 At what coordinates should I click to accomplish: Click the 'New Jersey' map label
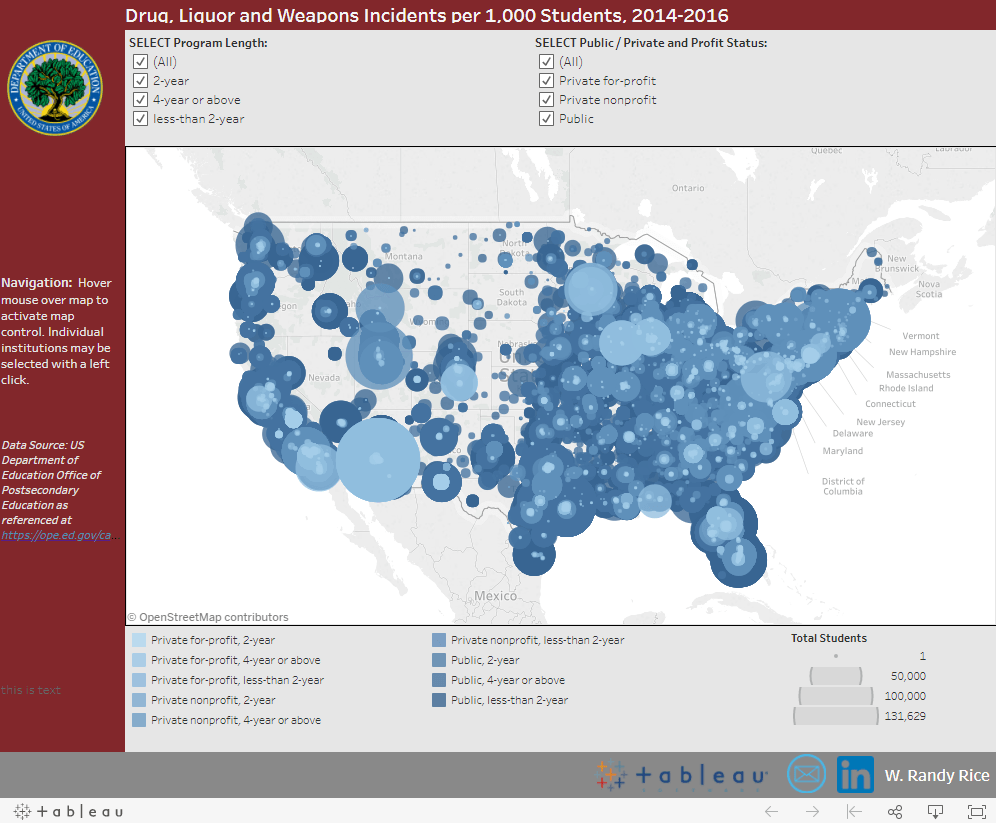pyautogui.click(x=880, y=422)
